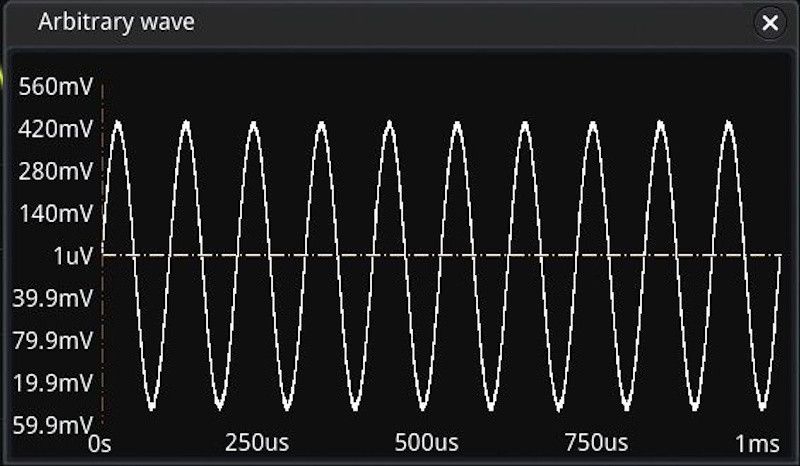Viewport: 800px width, 466px height.
Task: Click the dashed zero reference line at the right end
Action: [x=765, y=255]
